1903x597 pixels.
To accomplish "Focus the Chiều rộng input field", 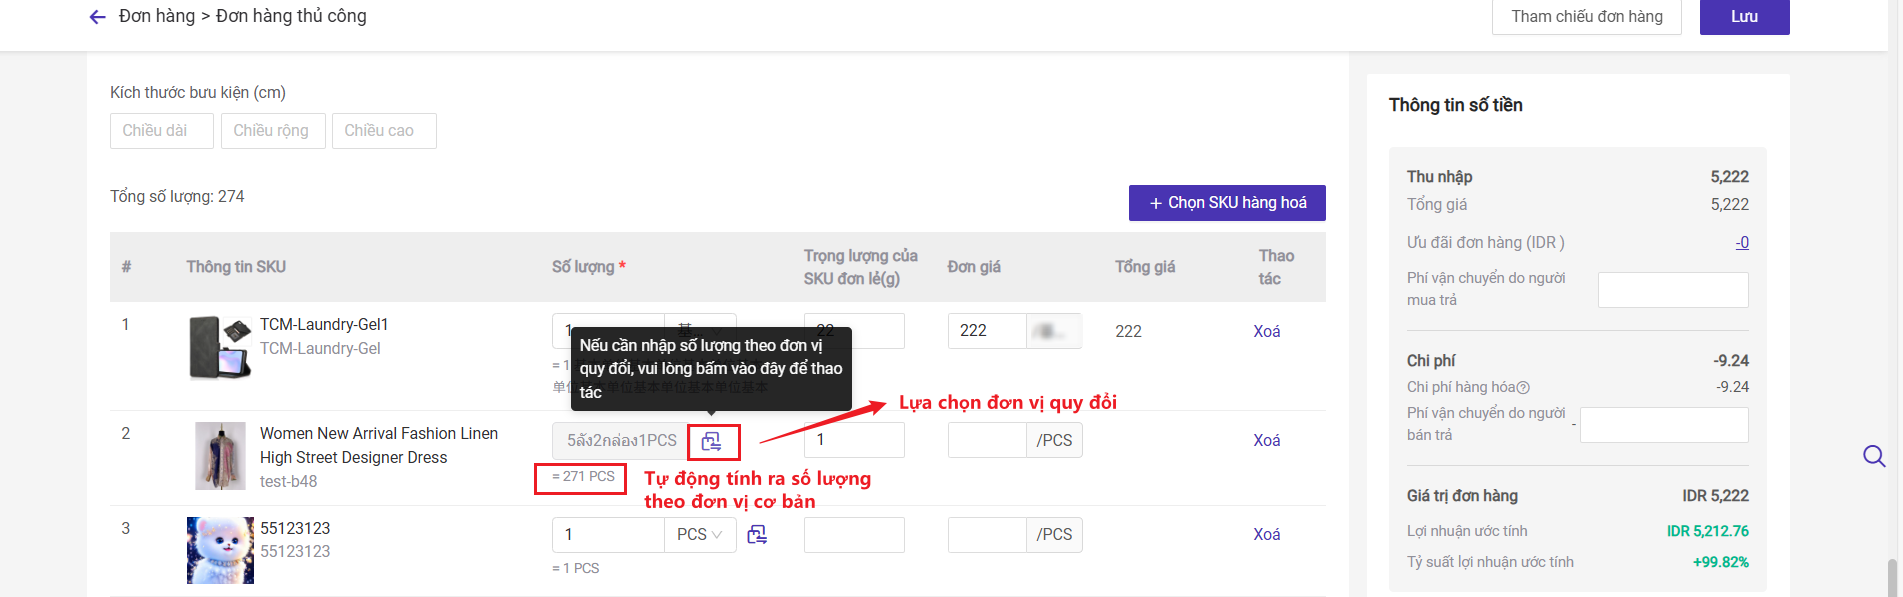I will click(x=272, y=131).
